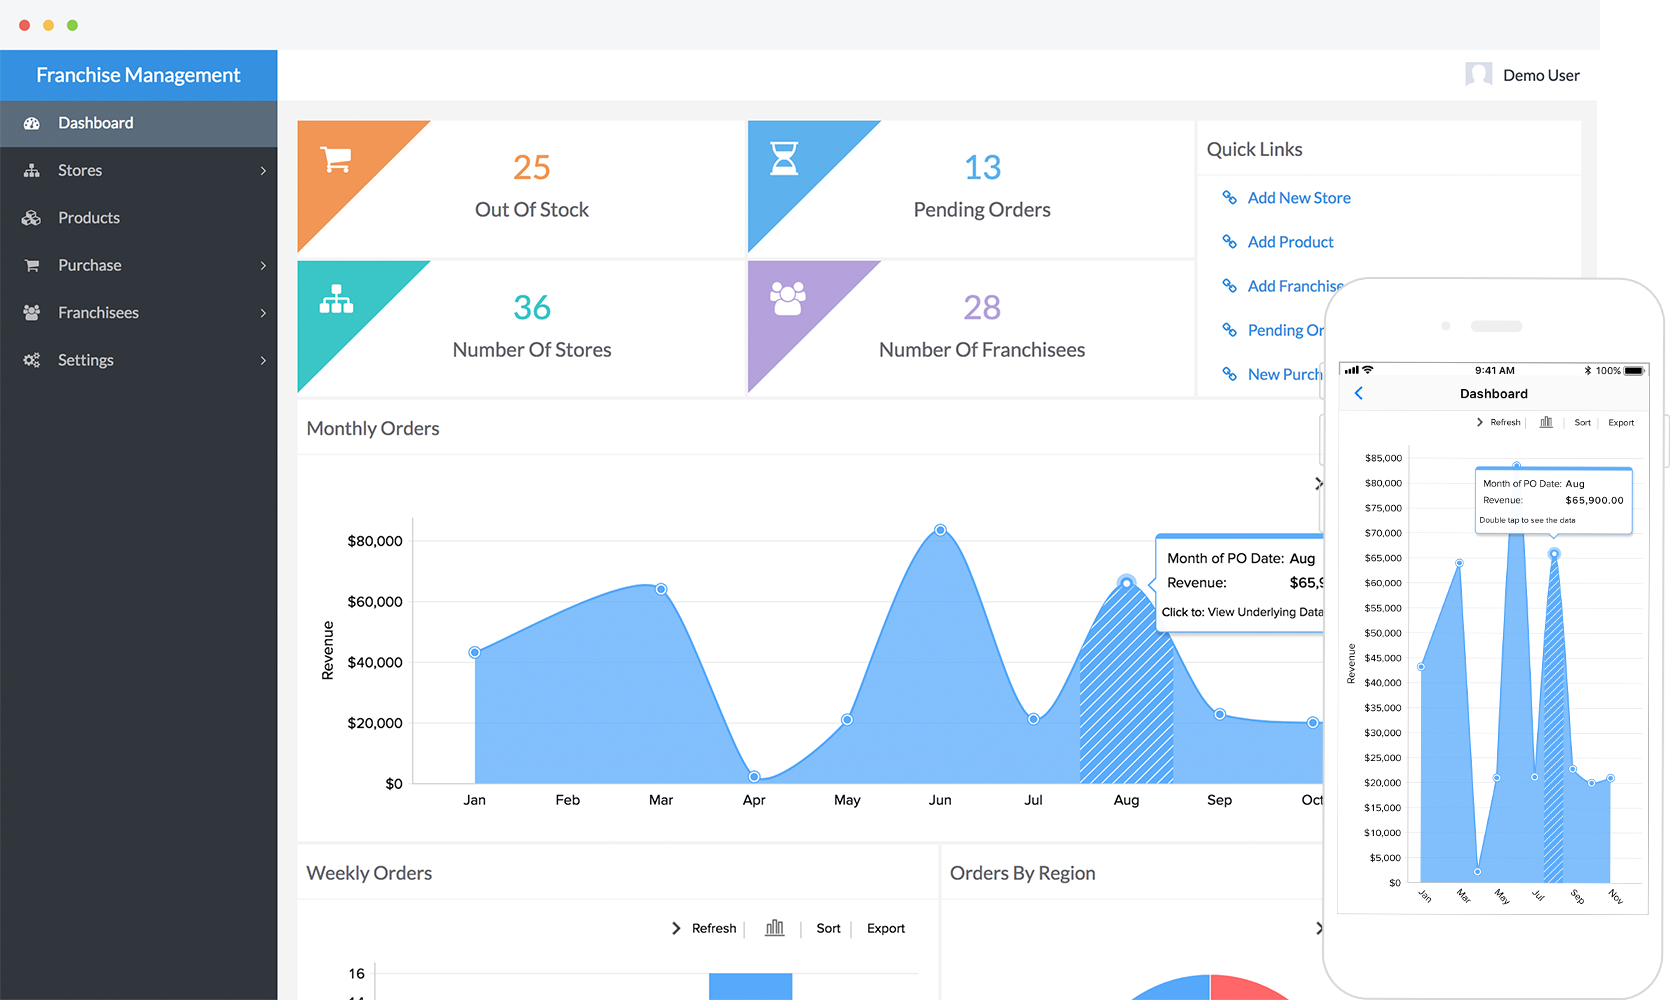Expand the Franchisees submenu chevron
1670x1000 pixels.
[x=263, y=313]
